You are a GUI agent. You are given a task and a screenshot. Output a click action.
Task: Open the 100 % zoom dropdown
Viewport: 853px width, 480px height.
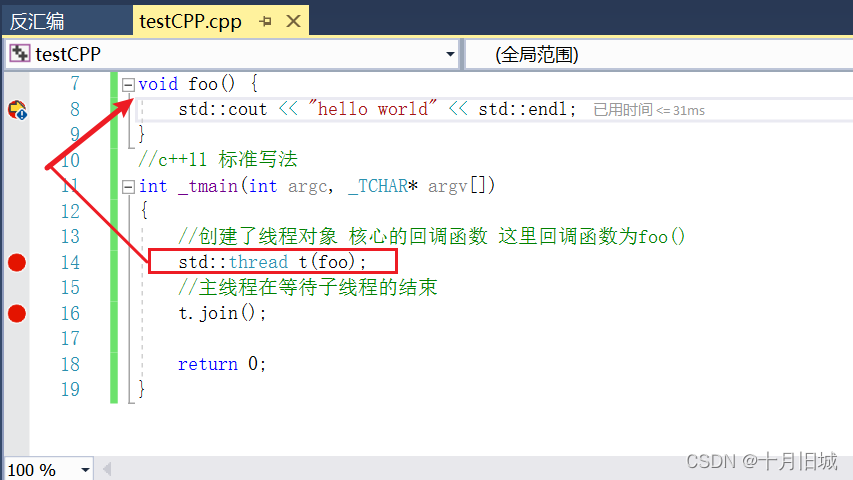pos(85,470)
